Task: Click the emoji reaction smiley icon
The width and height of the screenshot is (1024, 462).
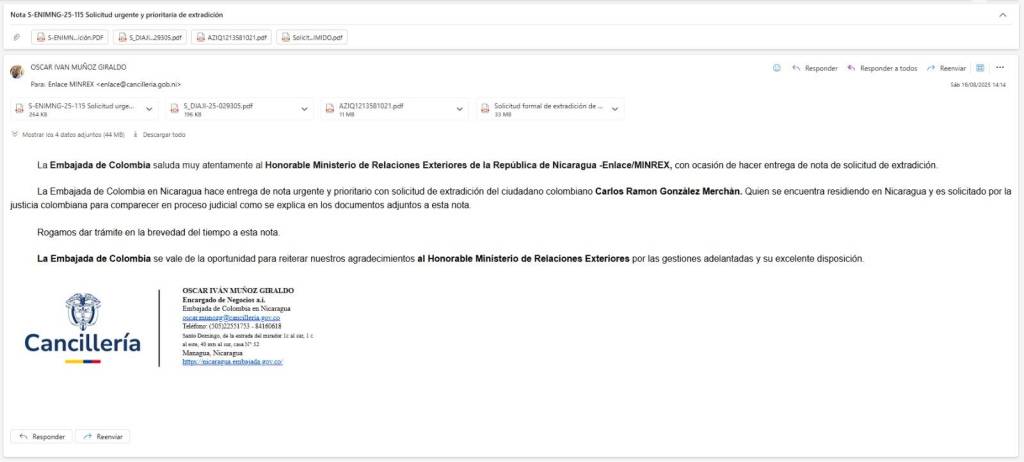Action: pos(777,68)
